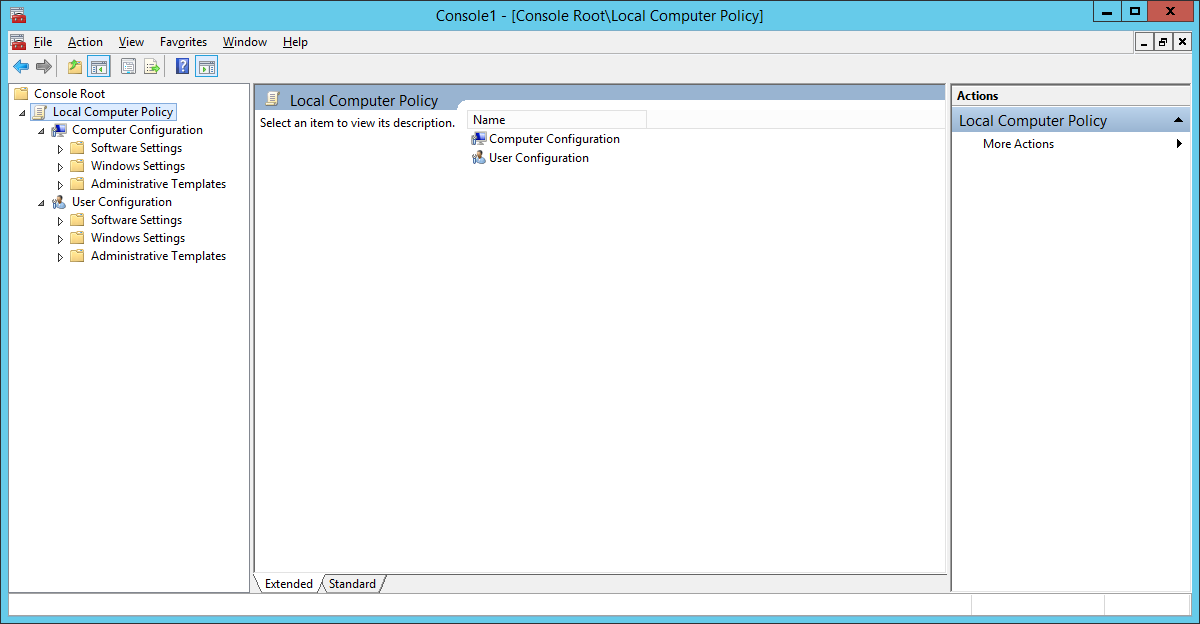This screenshot has height=624, width=1200.
Task: Expand Software Settings under Computer Configuration
Action: [x=60, y=149]
